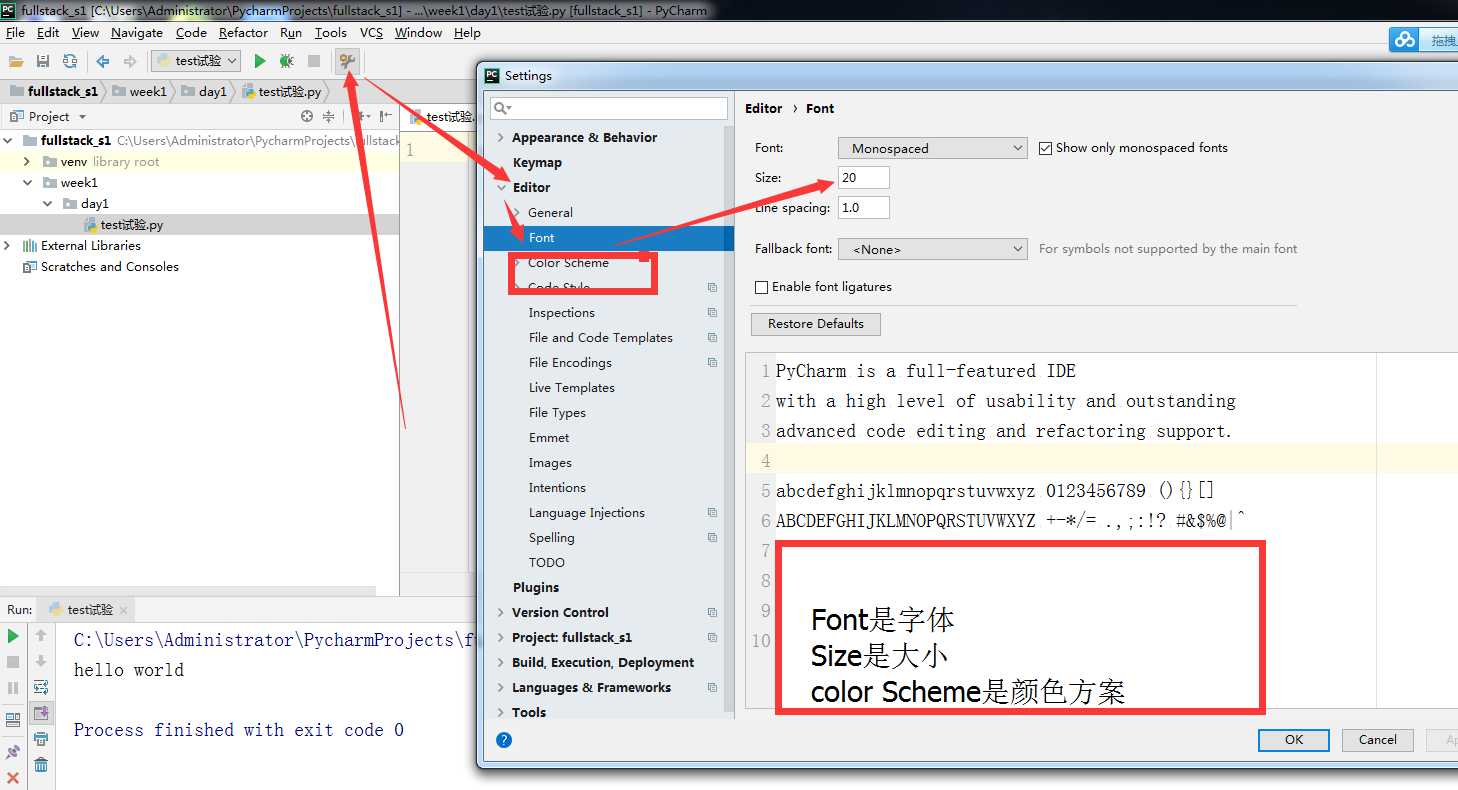Enable font ligatures checkbox
This screenshot has height=790, width=1458.
click(x=762, y=287)
